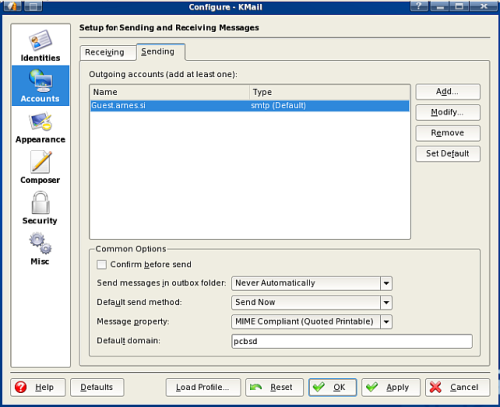
Task: Expand the Send messages in outbox folder dropdown
Action: (x=386, y=283)
